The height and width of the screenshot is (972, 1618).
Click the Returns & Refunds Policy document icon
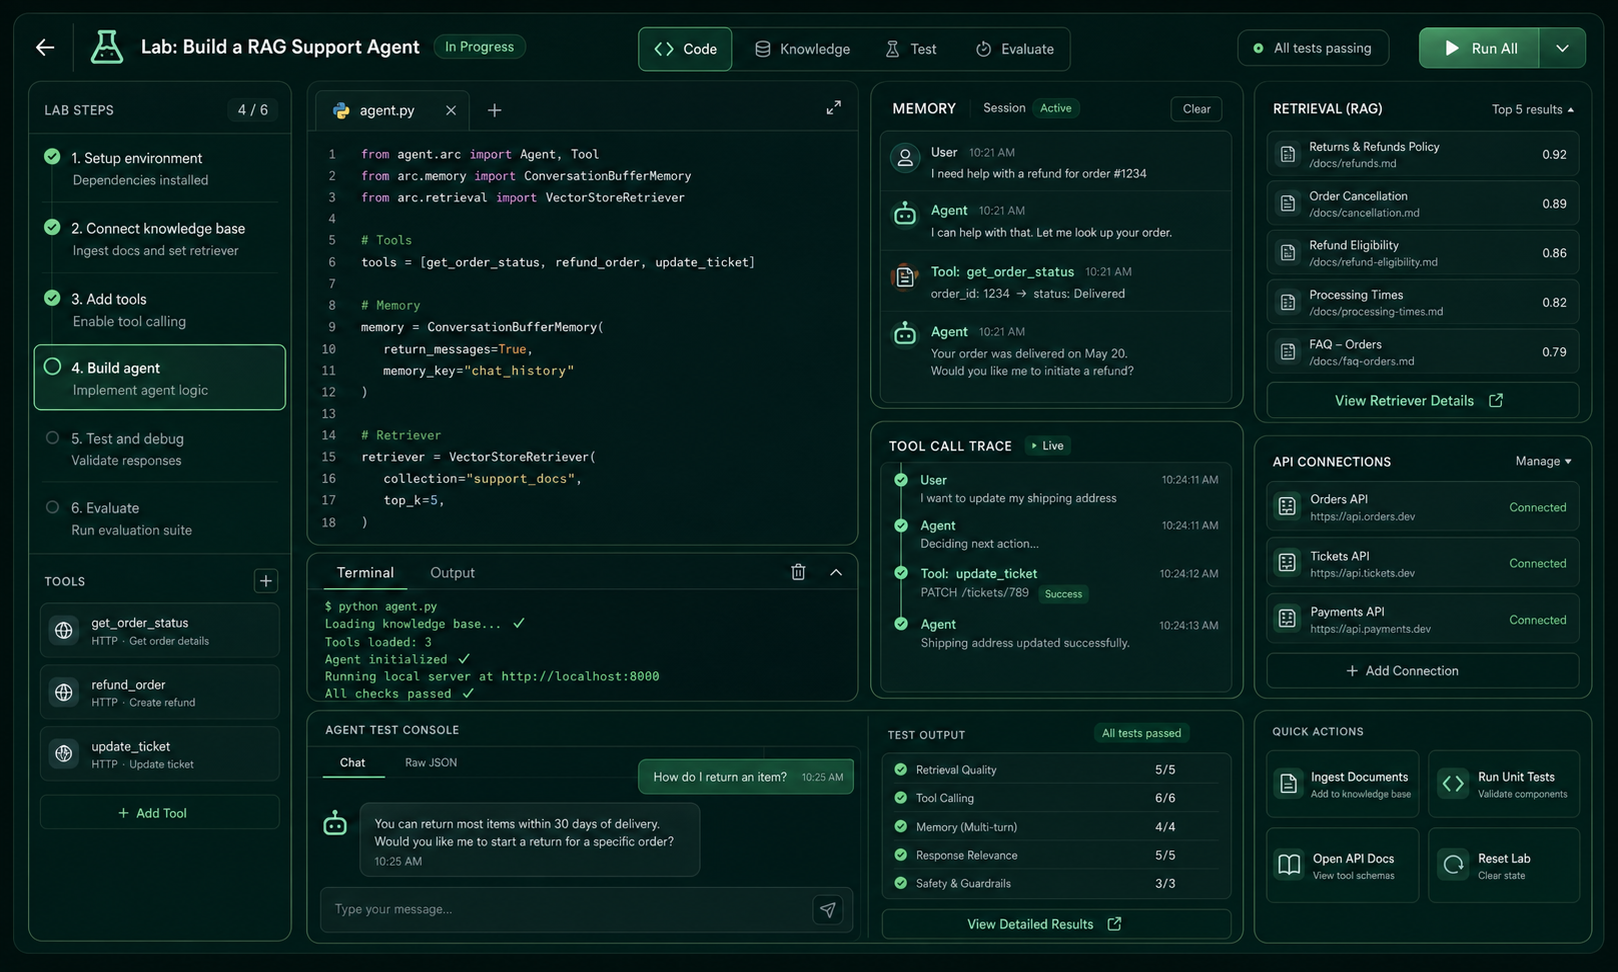point(1288,154)
